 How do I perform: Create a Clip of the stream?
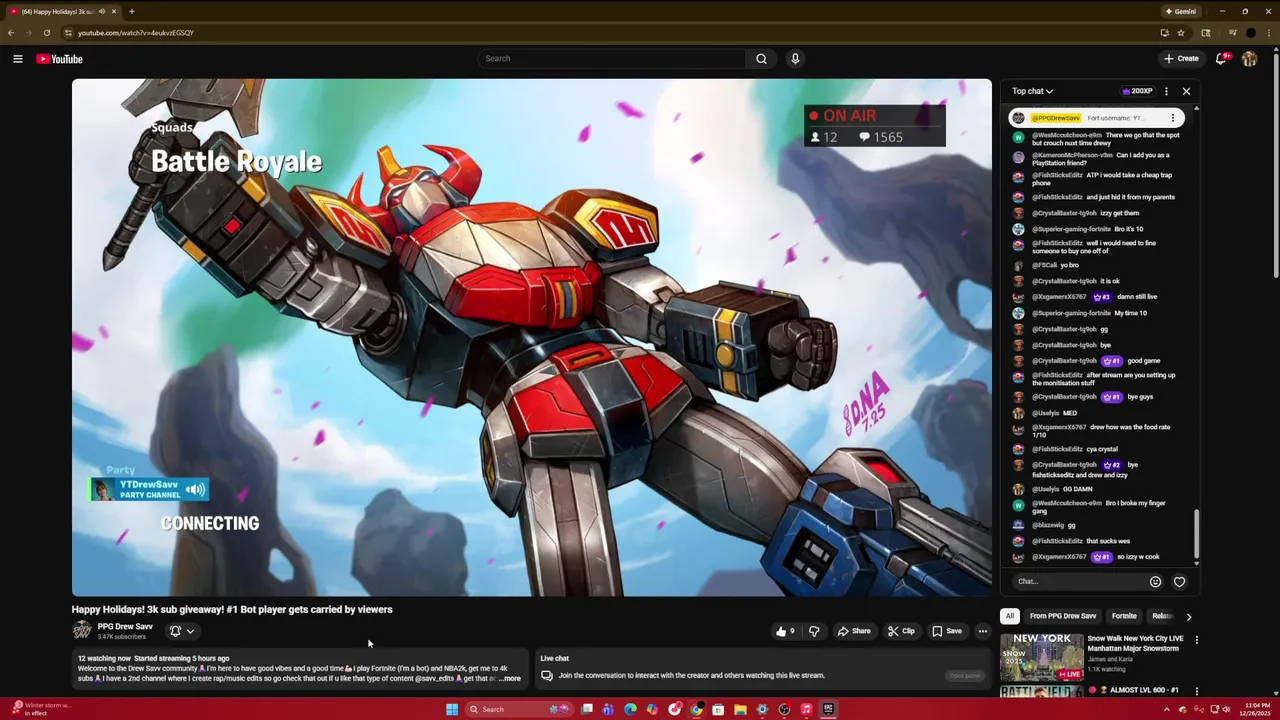tap(901, 631)
